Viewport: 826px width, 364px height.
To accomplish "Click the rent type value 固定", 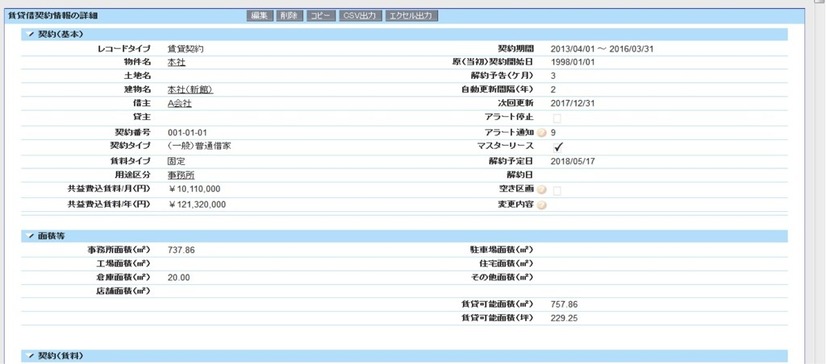I will 176,161.
